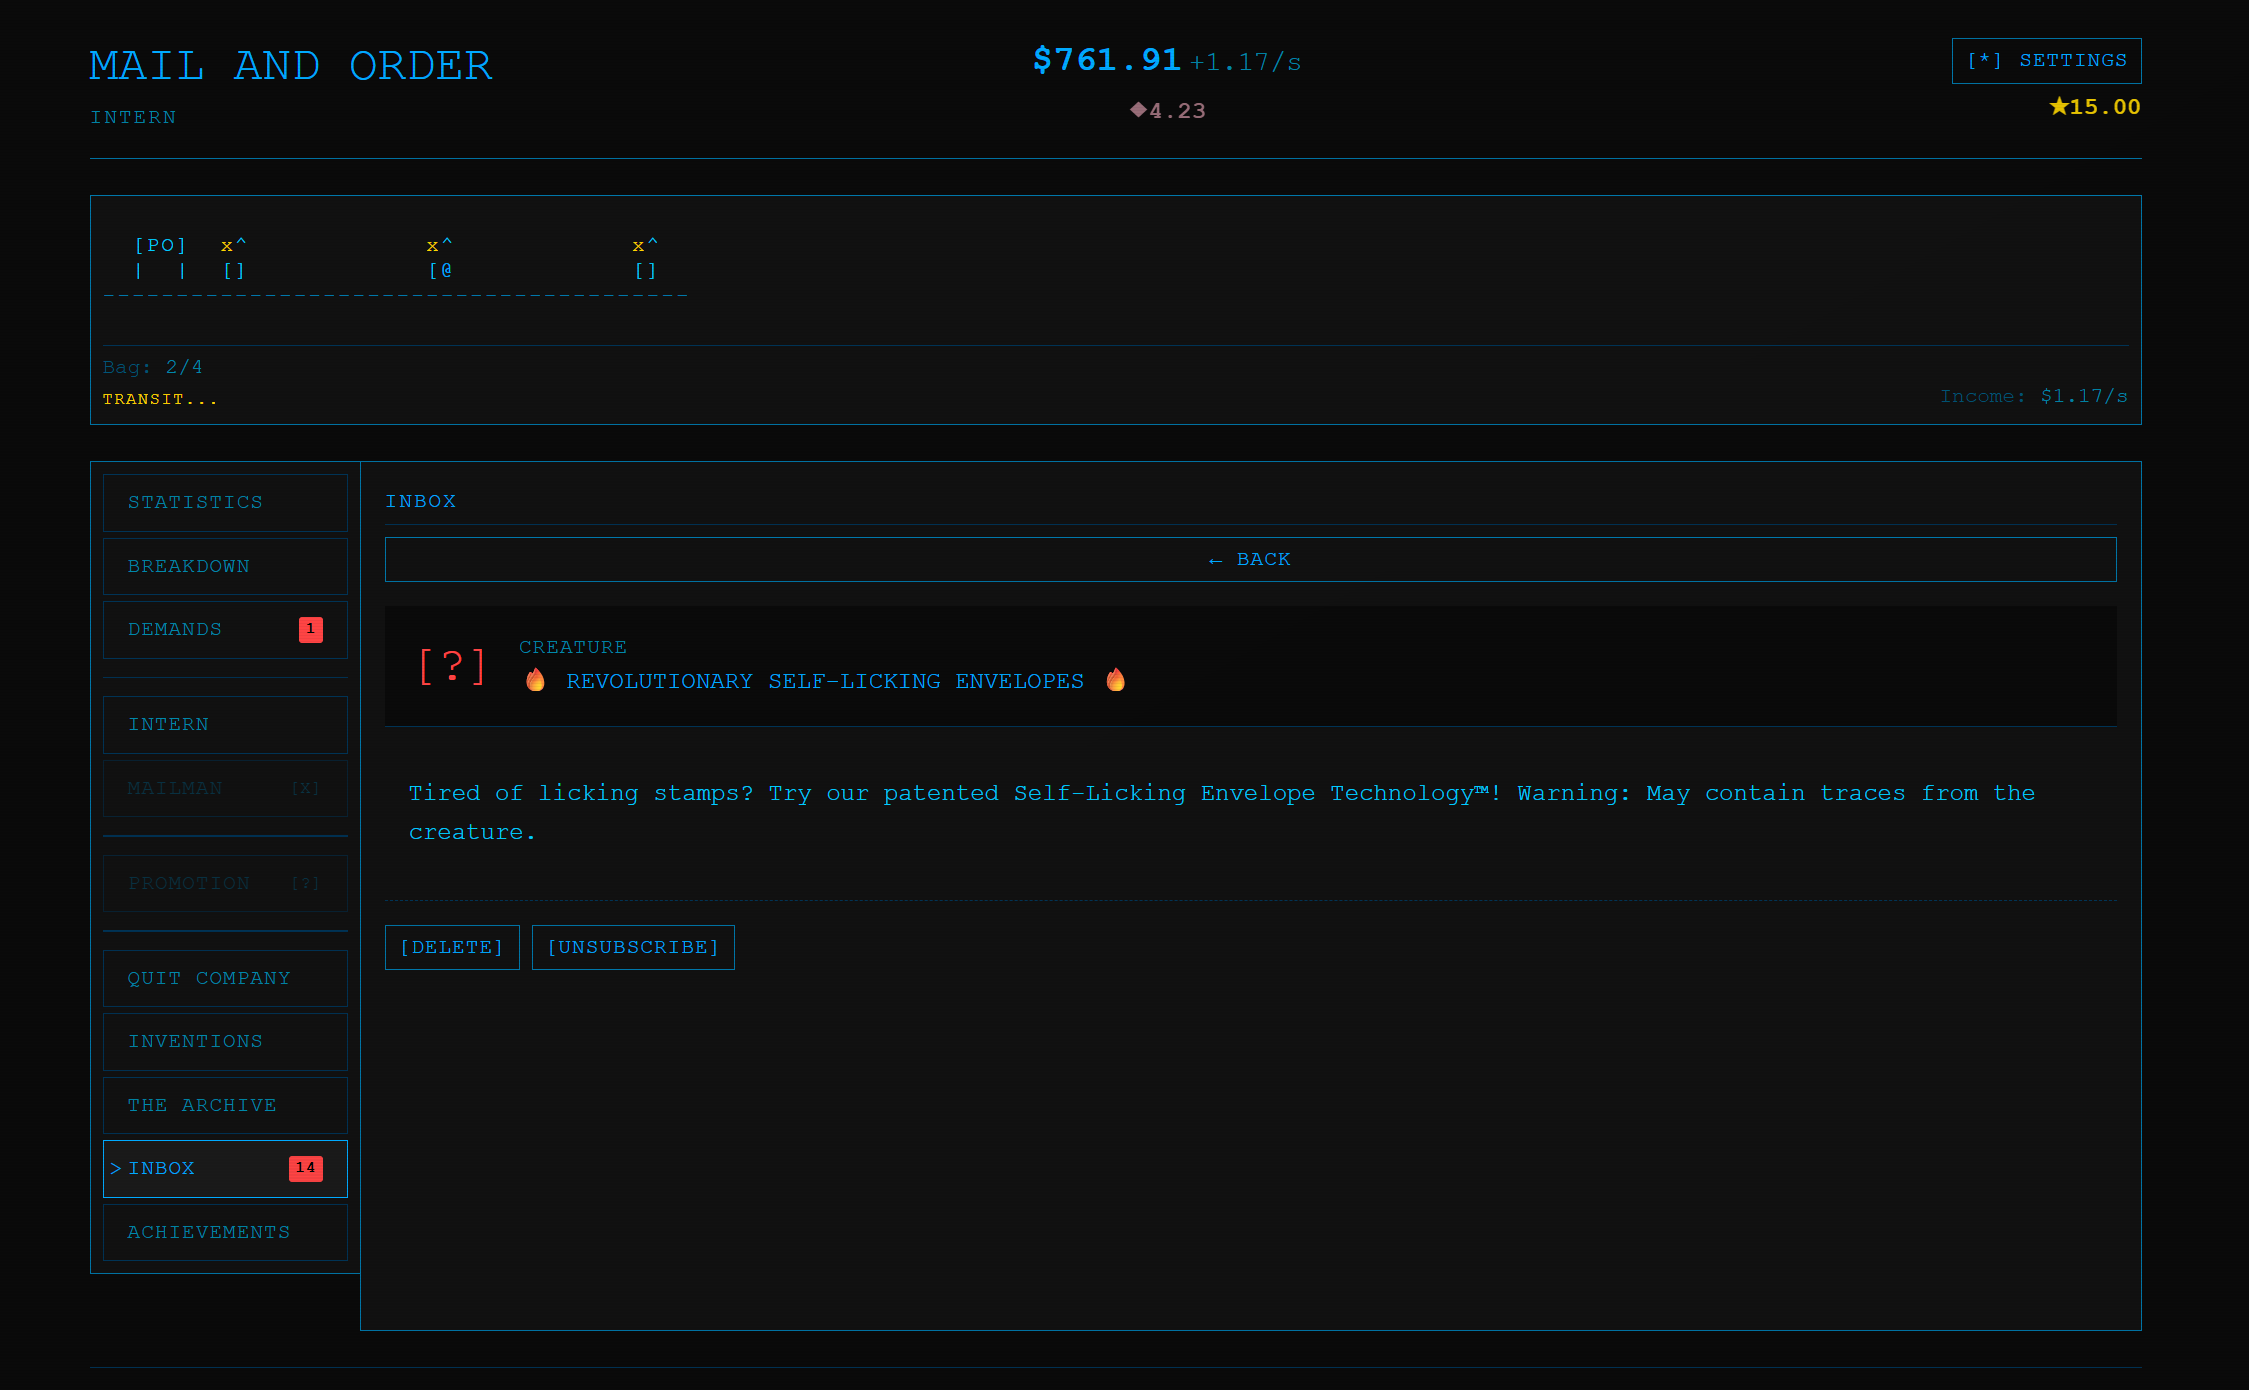Viewport: 2249px width, 1390px height.
Task: Click the message body about licking stamps
Action: click(1222, 812)
